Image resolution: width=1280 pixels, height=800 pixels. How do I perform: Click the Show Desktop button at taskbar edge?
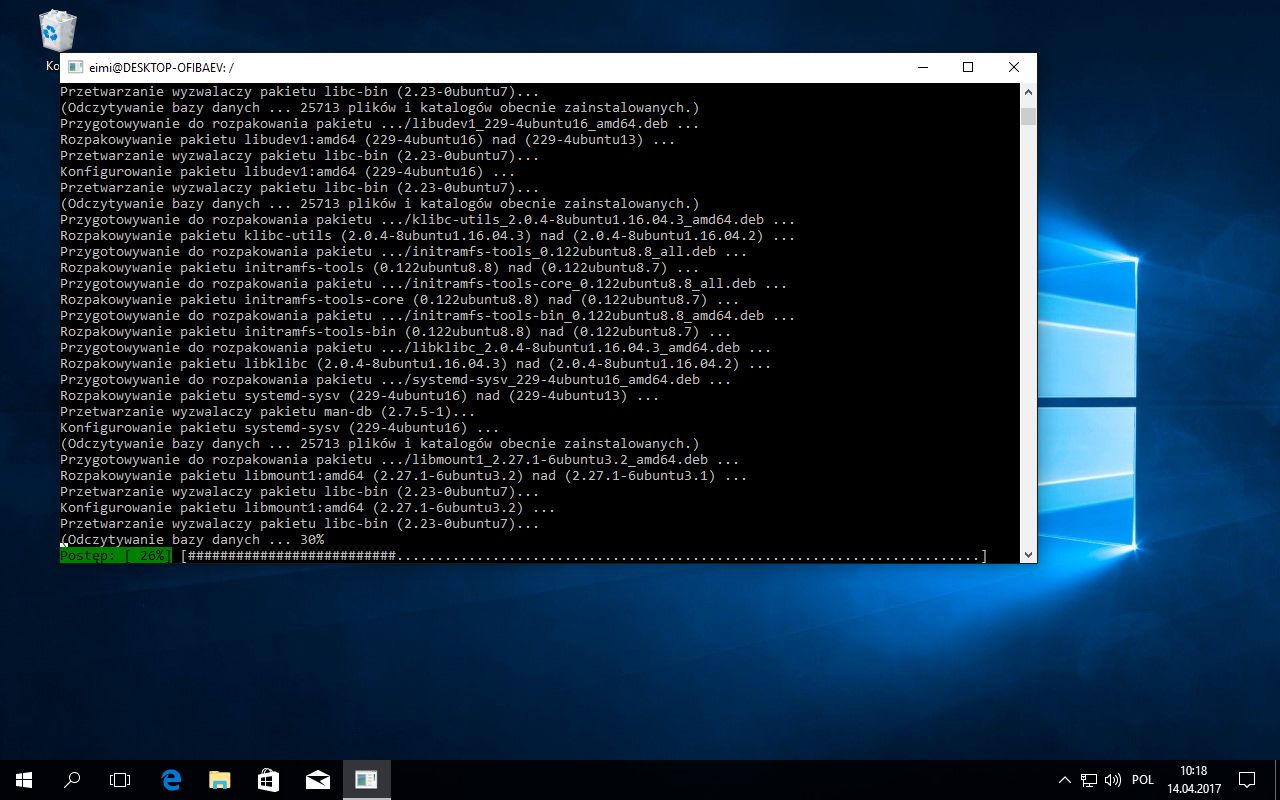pos(1277,779)
